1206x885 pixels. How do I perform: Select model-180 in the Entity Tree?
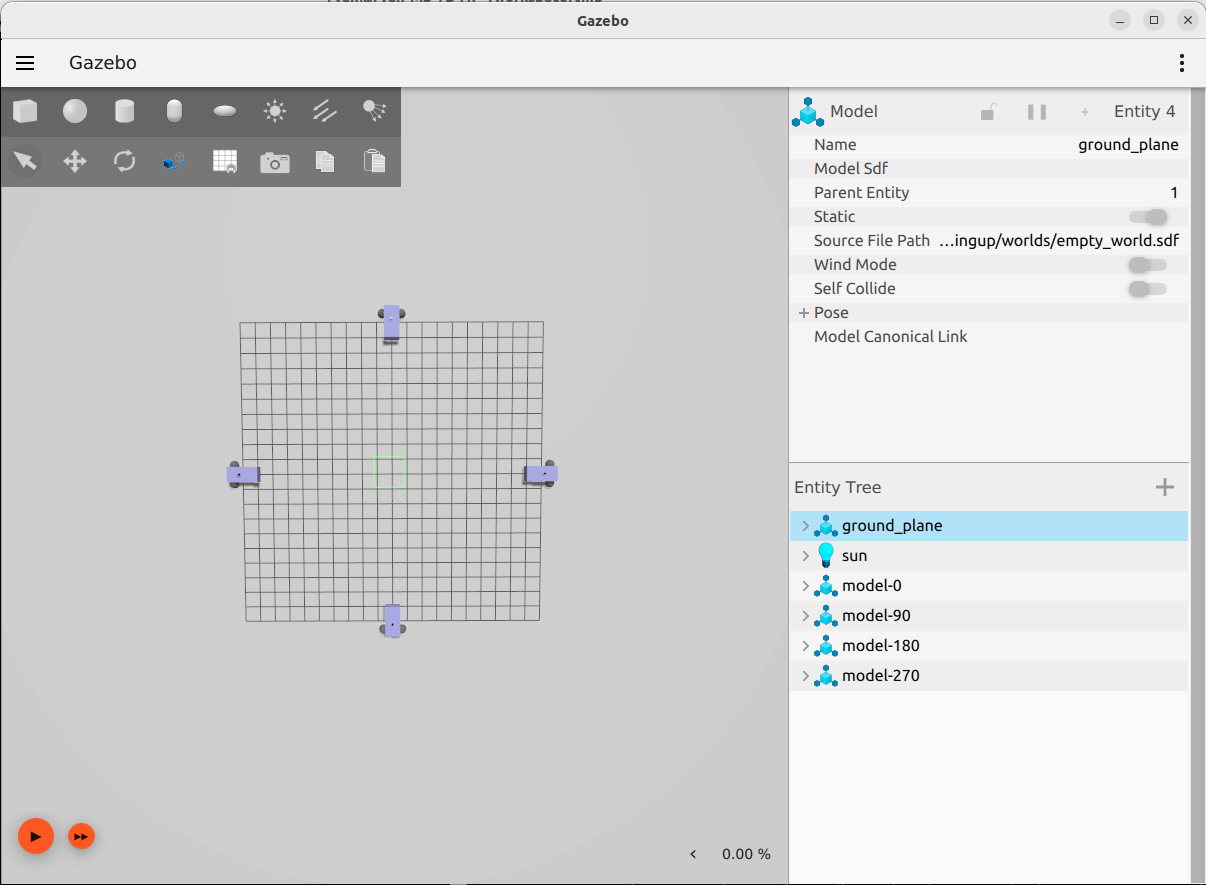tap(989, 646)
